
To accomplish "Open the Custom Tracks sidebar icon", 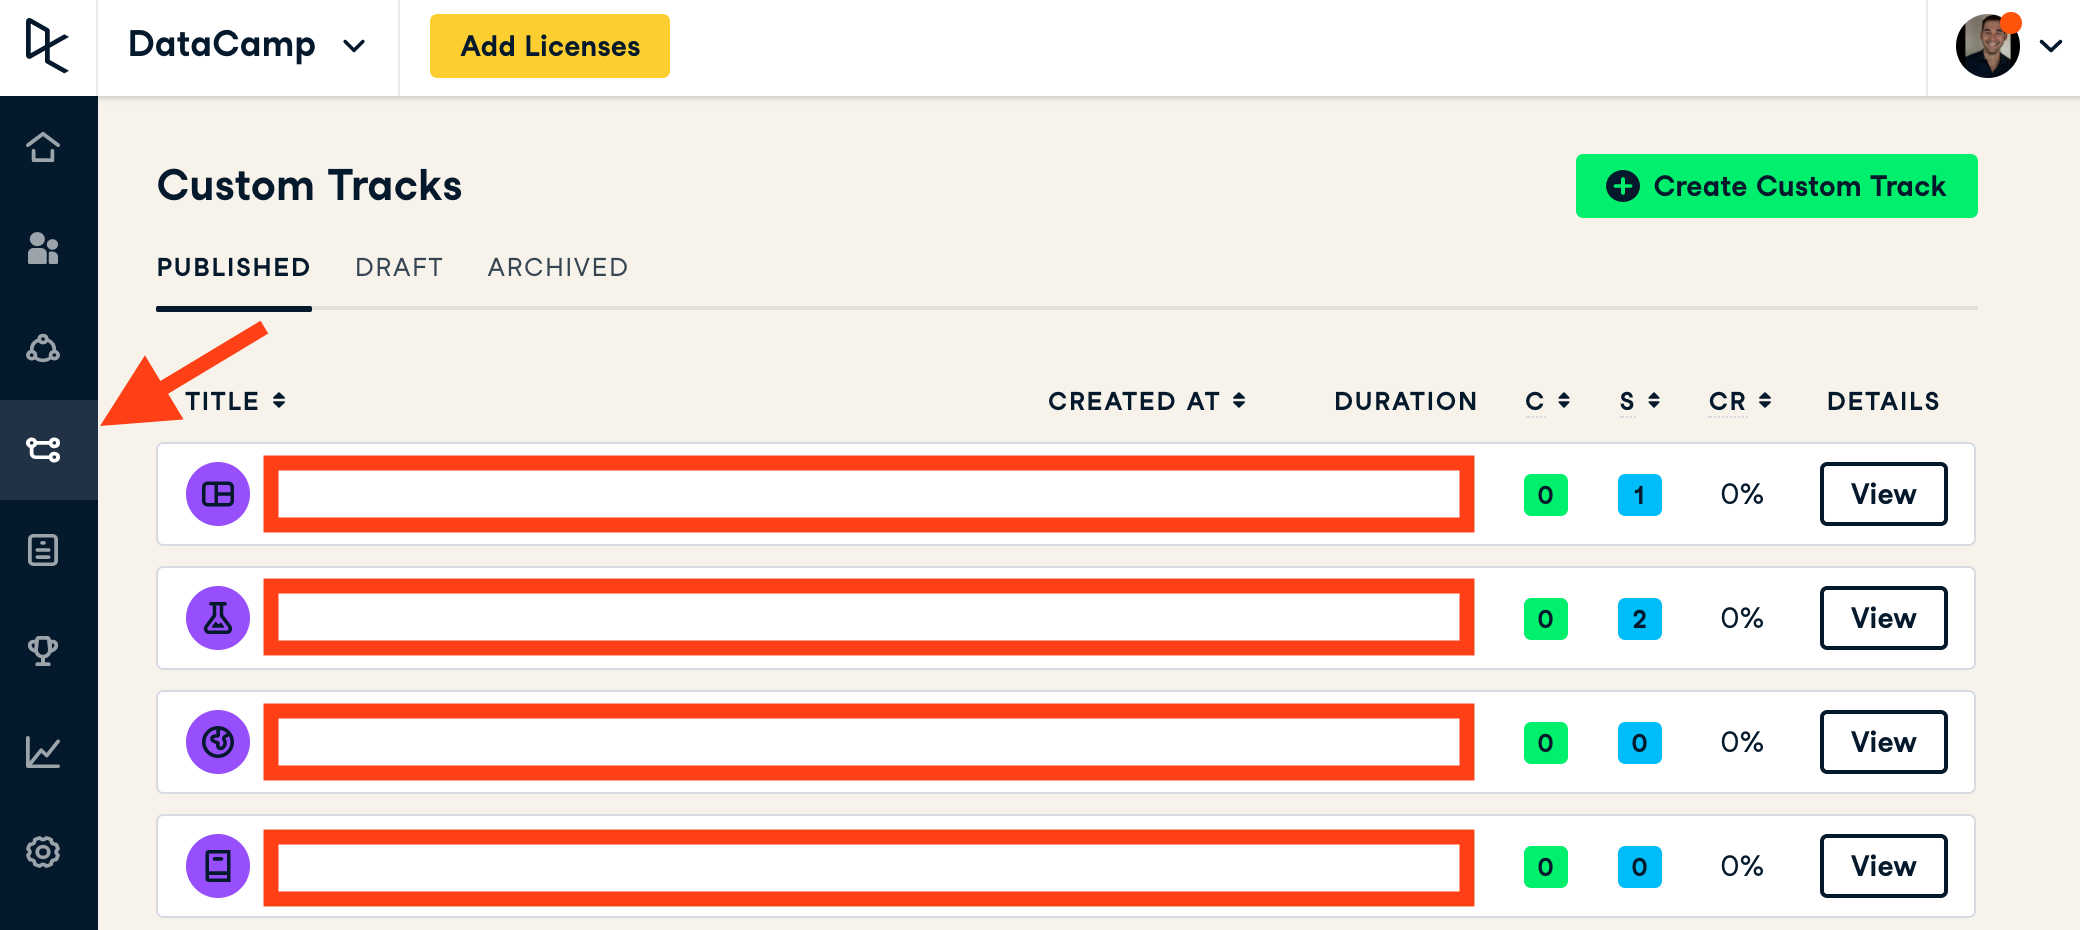I will 43,449.
